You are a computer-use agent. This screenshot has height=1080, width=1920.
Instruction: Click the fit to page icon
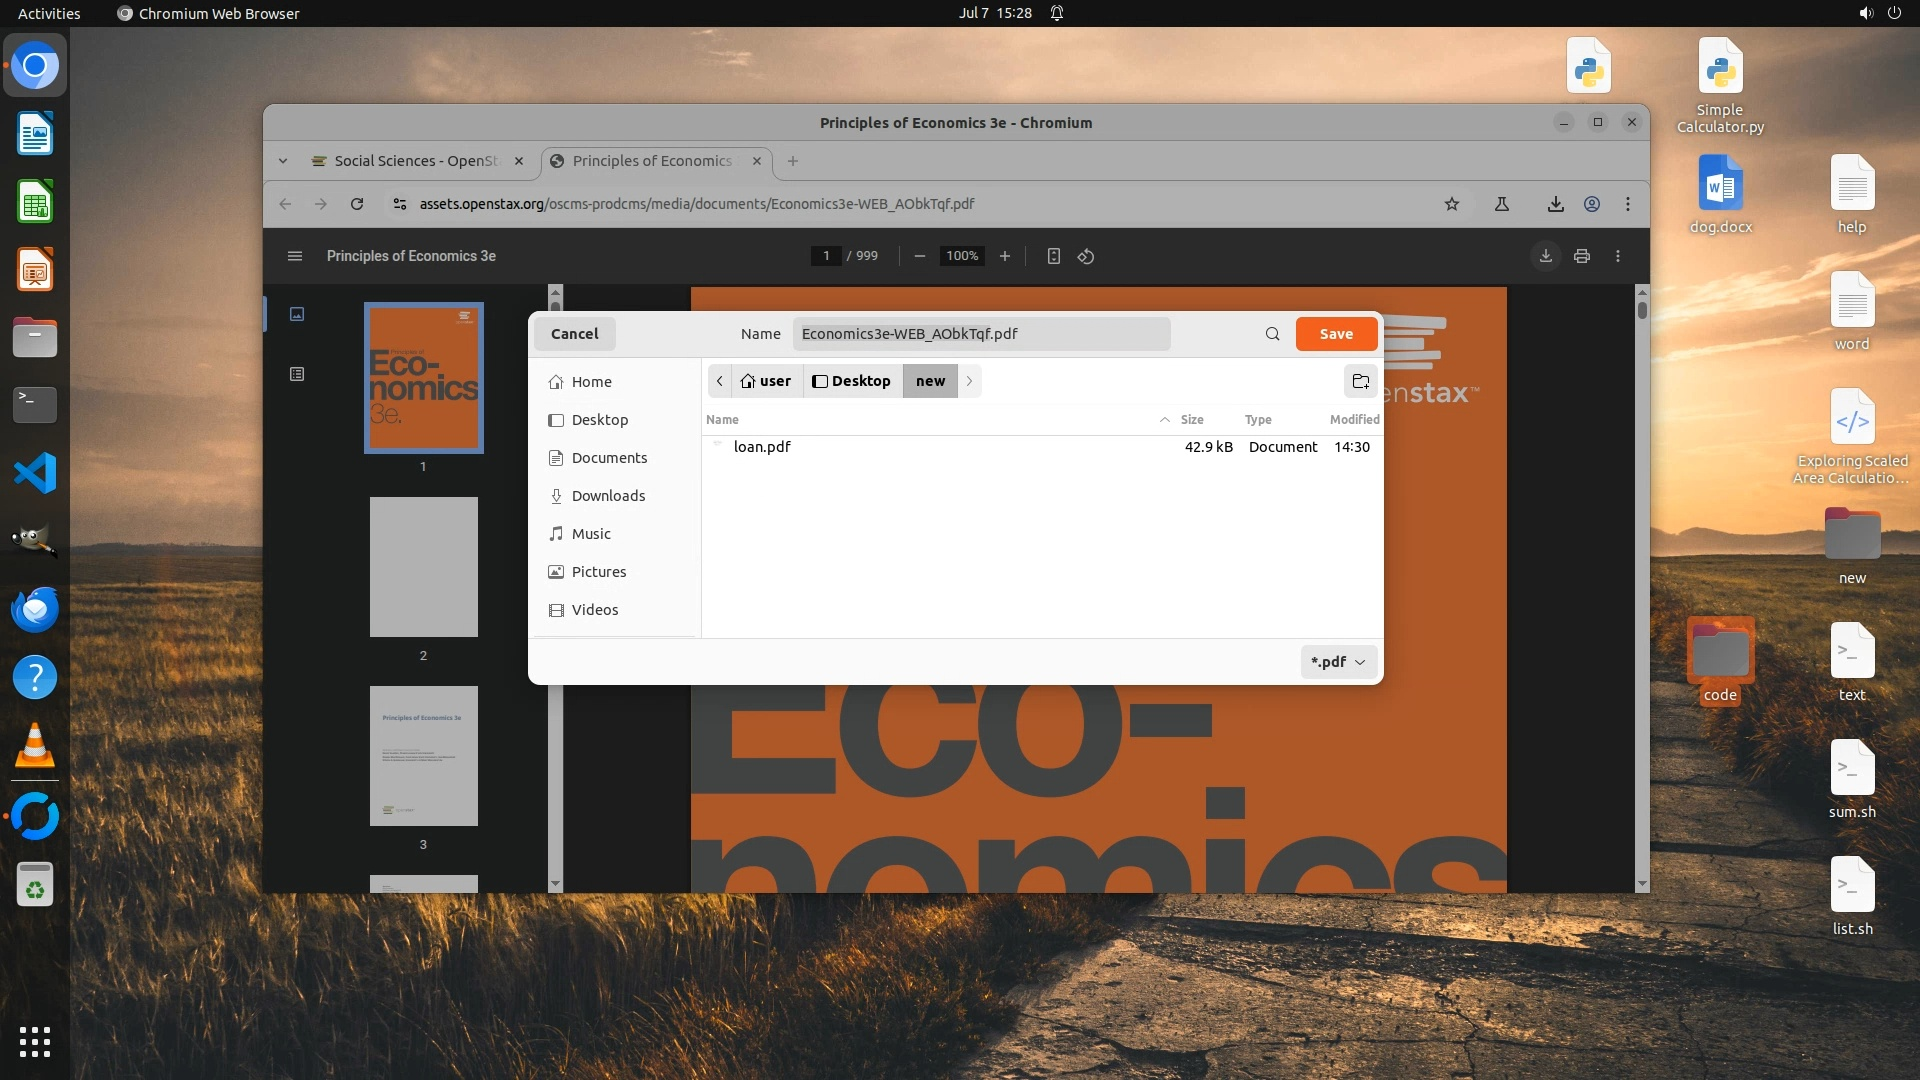point(1053,256)
